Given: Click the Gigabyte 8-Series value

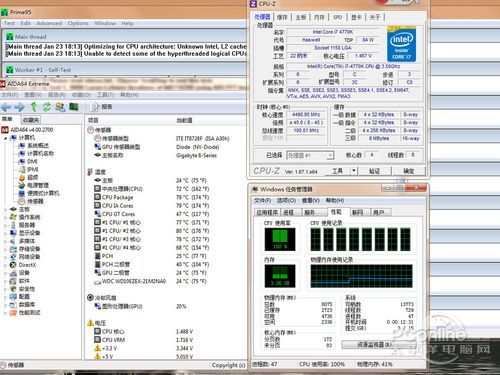Looking at the screenshot, I should (196, 155).
